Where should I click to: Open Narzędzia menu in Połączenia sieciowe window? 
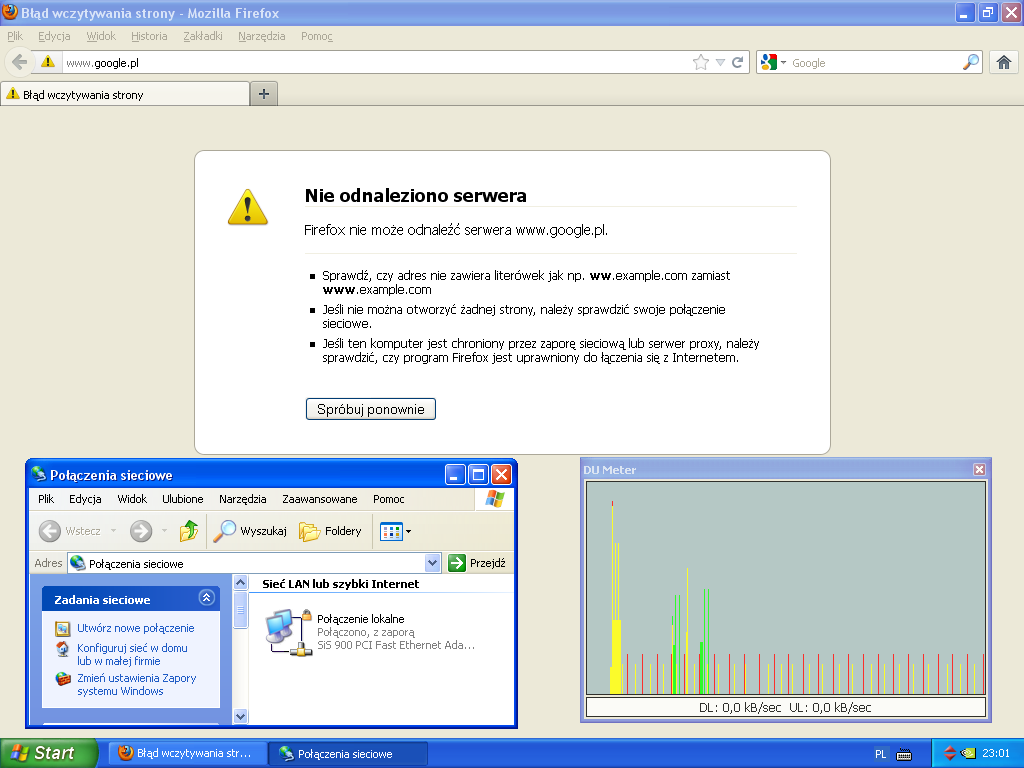(242, 499)
